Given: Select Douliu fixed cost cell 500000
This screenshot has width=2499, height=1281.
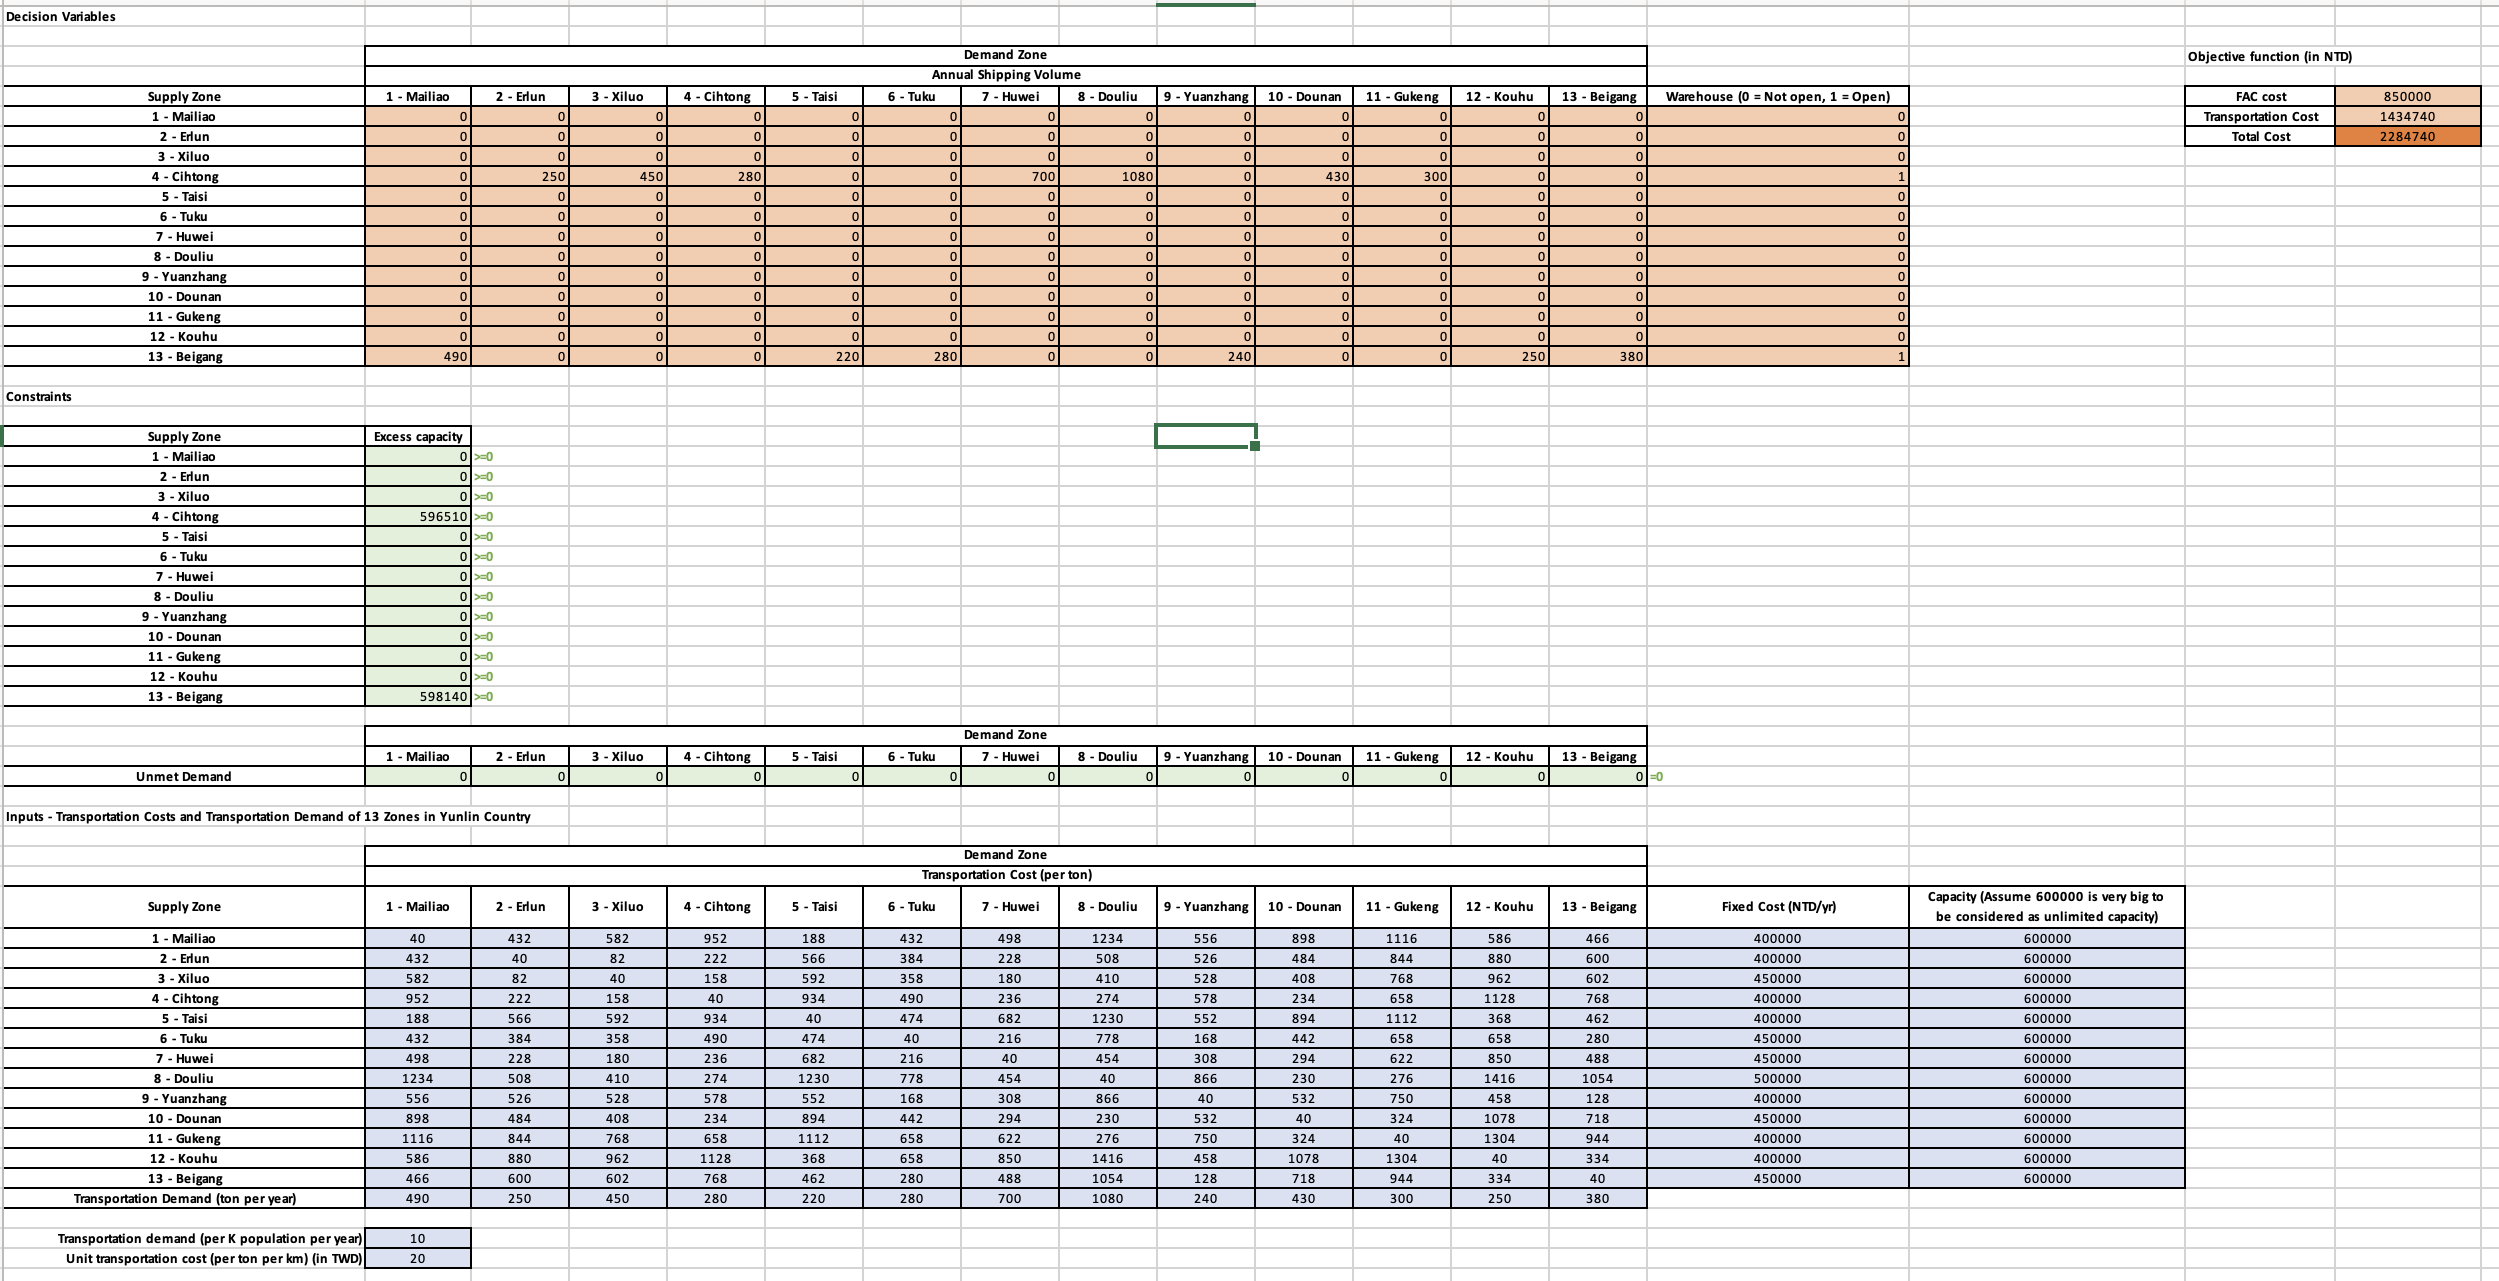Looking at the screenshot, I should pyautogui.click(x=1777, y=1078).
